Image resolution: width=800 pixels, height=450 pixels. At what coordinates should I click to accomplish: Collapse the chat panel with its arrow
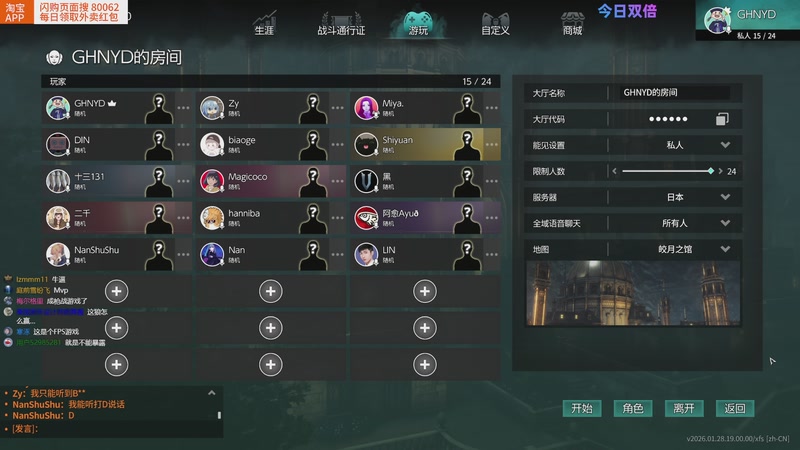pos(211,393)
